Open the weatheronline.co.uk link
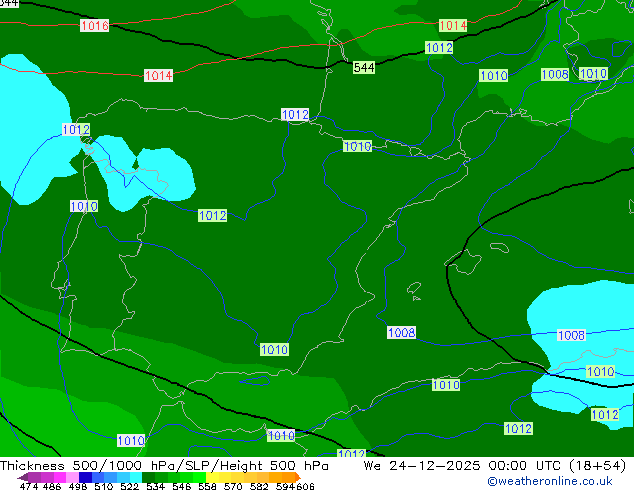634x490 pixels. (x=550, y=481)
